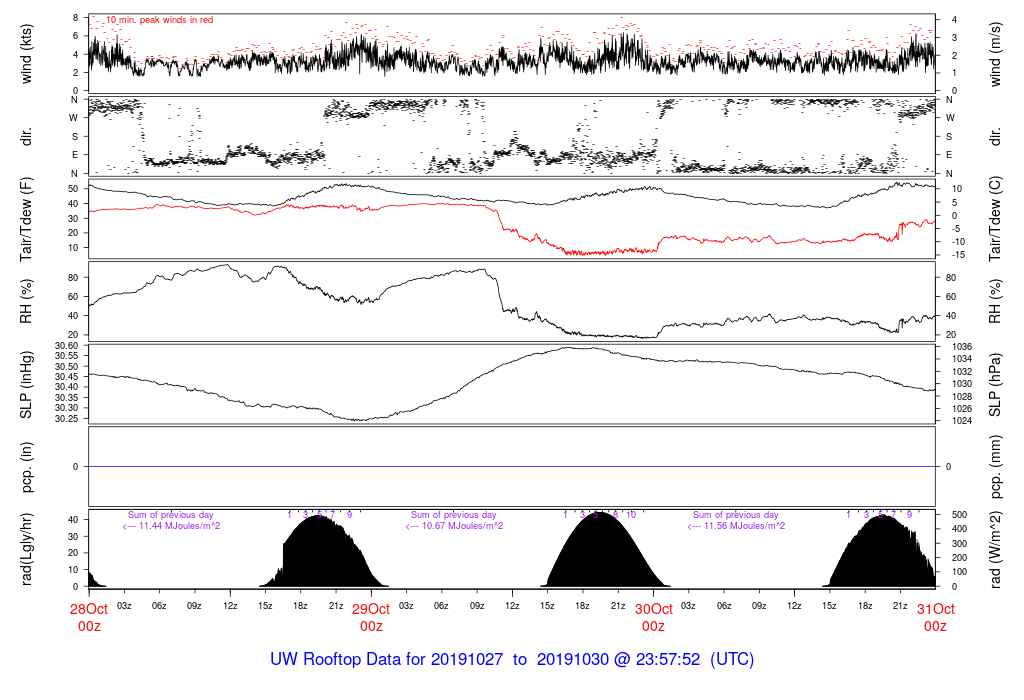This screenshot has height=700, width=1024.
Task: Click the UW Rooftop Data chart title
Action: tap(512, 660)
